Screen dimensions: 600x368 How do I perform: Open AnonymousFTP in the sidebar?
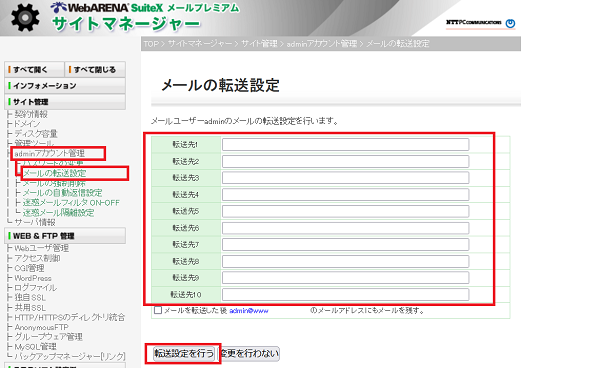click(x=41, y=327)
